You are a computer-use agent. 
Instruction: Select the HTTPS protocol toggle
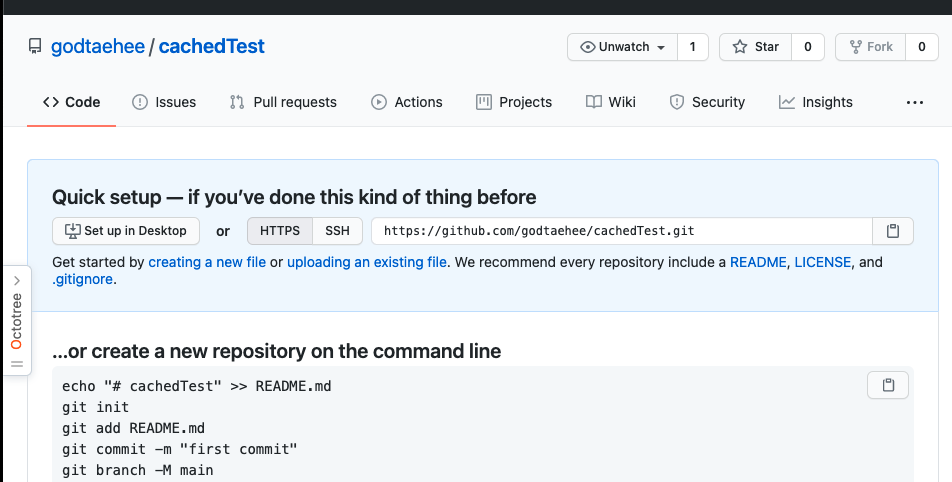(x=280, y=231)
